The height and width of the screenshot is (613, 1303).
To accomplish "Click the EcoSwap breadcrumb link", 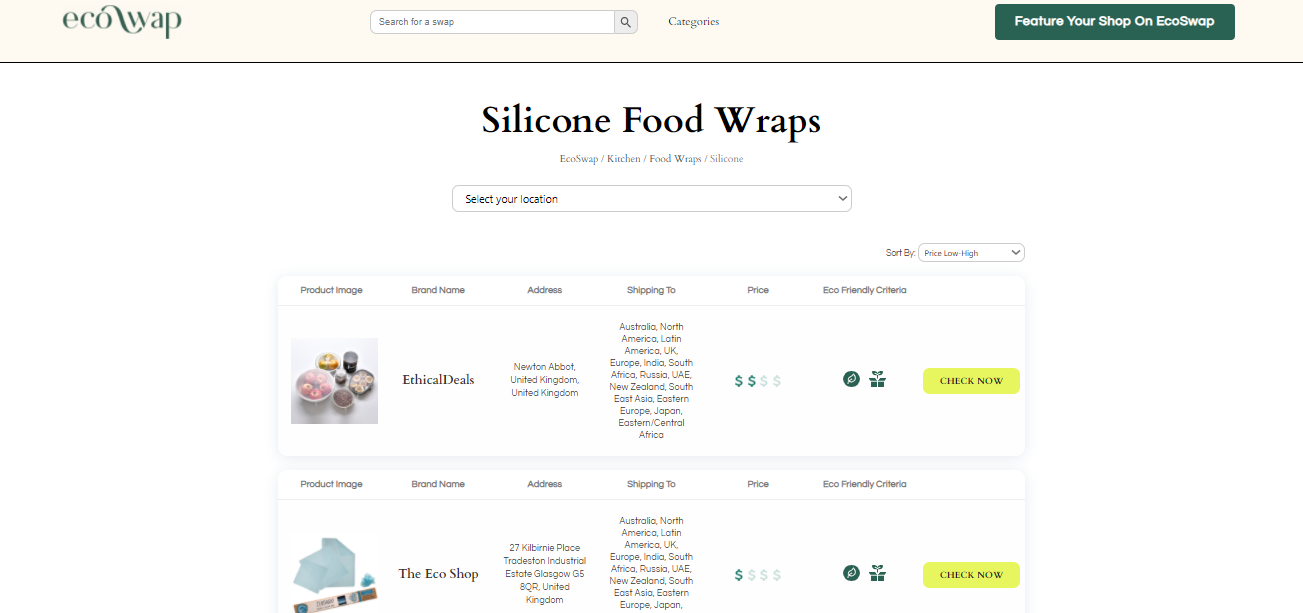I will click(x=579, y=159).
